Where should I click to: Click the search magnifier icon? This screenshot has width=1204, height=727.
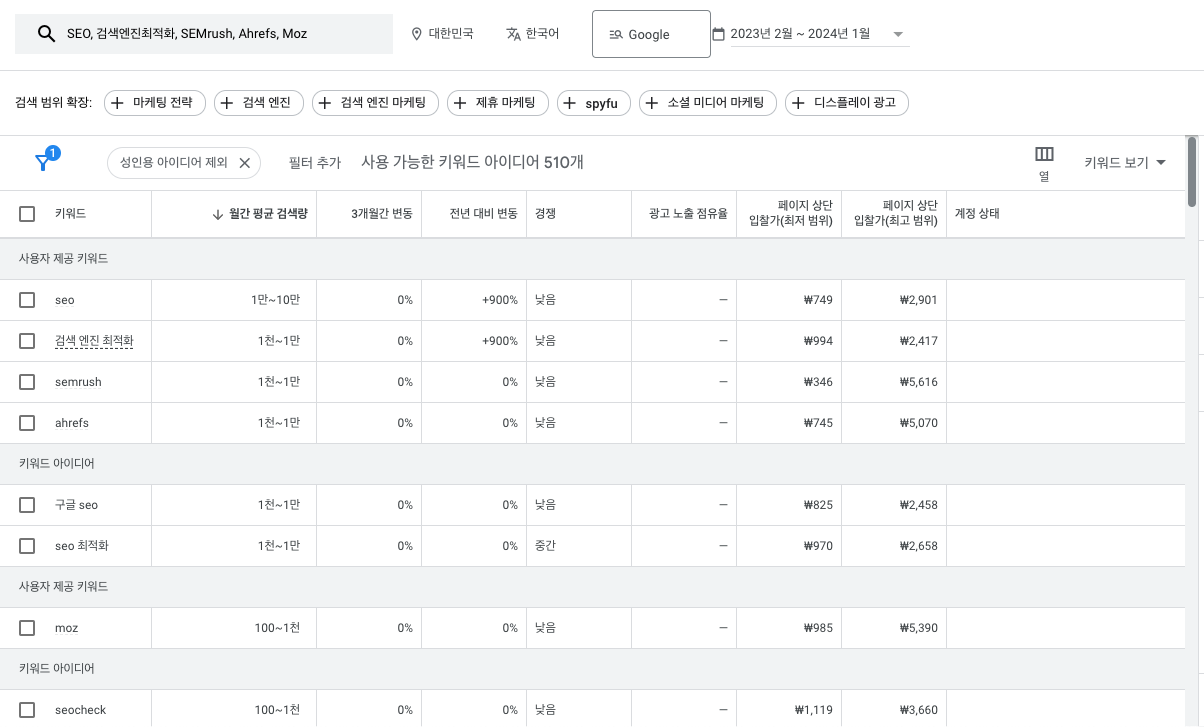[x=46, y=34]
